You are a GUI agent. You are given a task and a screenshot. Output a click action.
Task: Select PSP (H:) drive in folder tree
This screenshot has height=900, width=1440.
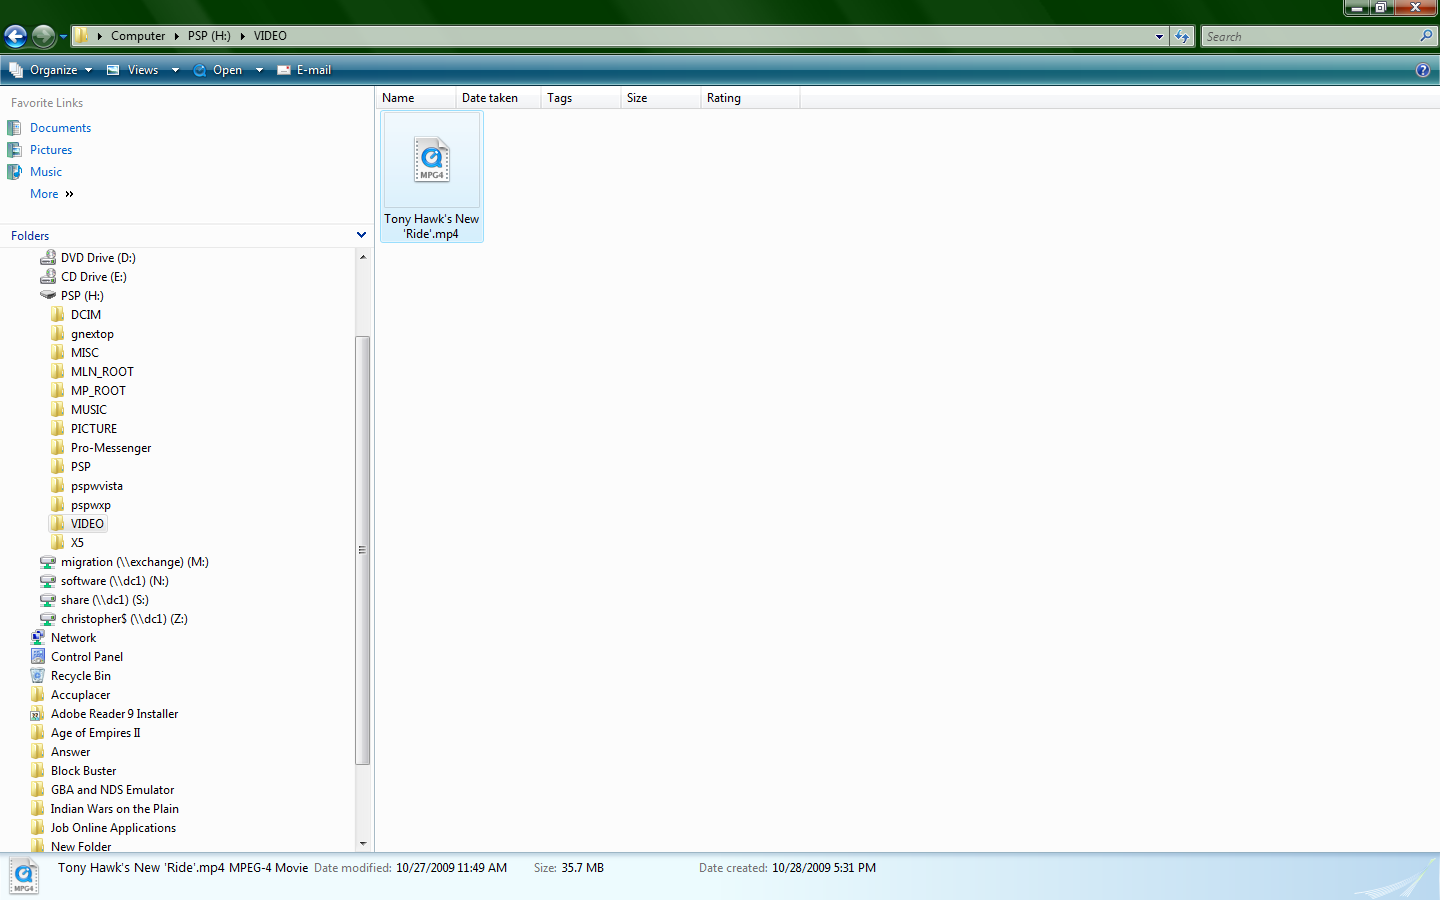tap(82, 296)
